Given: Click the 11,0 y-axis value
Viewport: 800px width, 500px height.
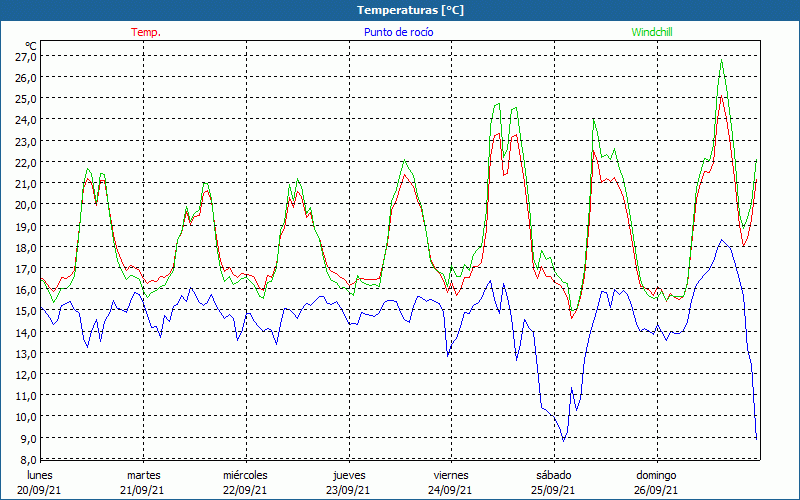Looking at the screenshot, I should tap(26, 396).
